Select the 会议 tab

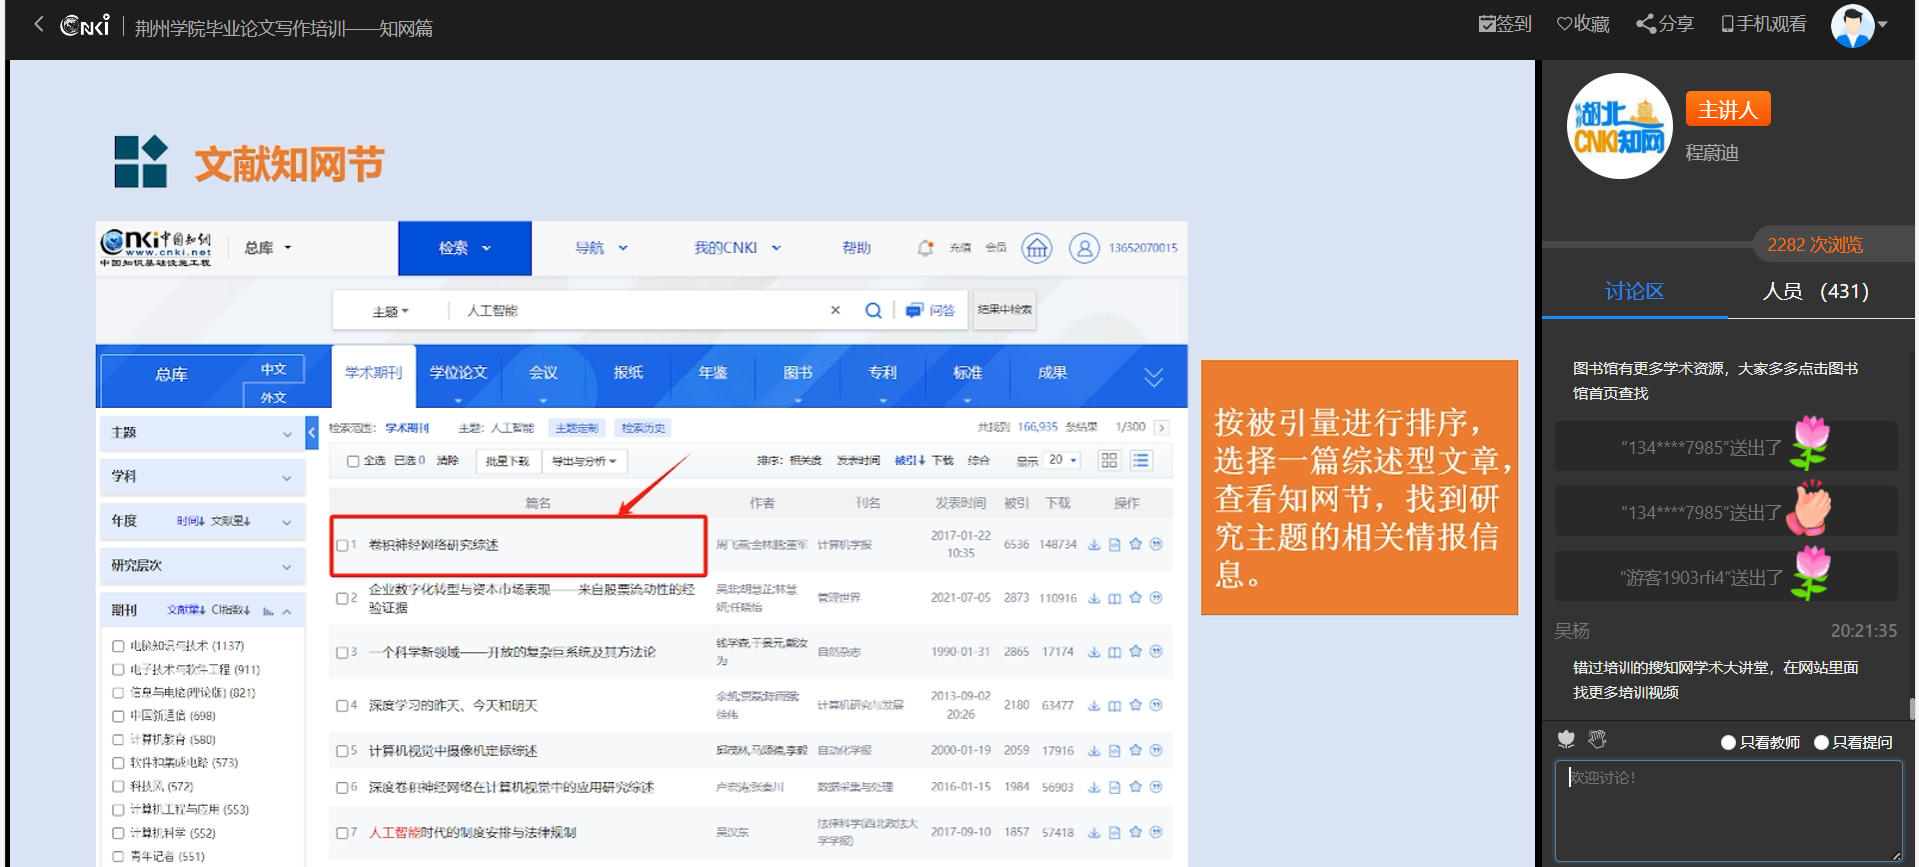[543, 375]
